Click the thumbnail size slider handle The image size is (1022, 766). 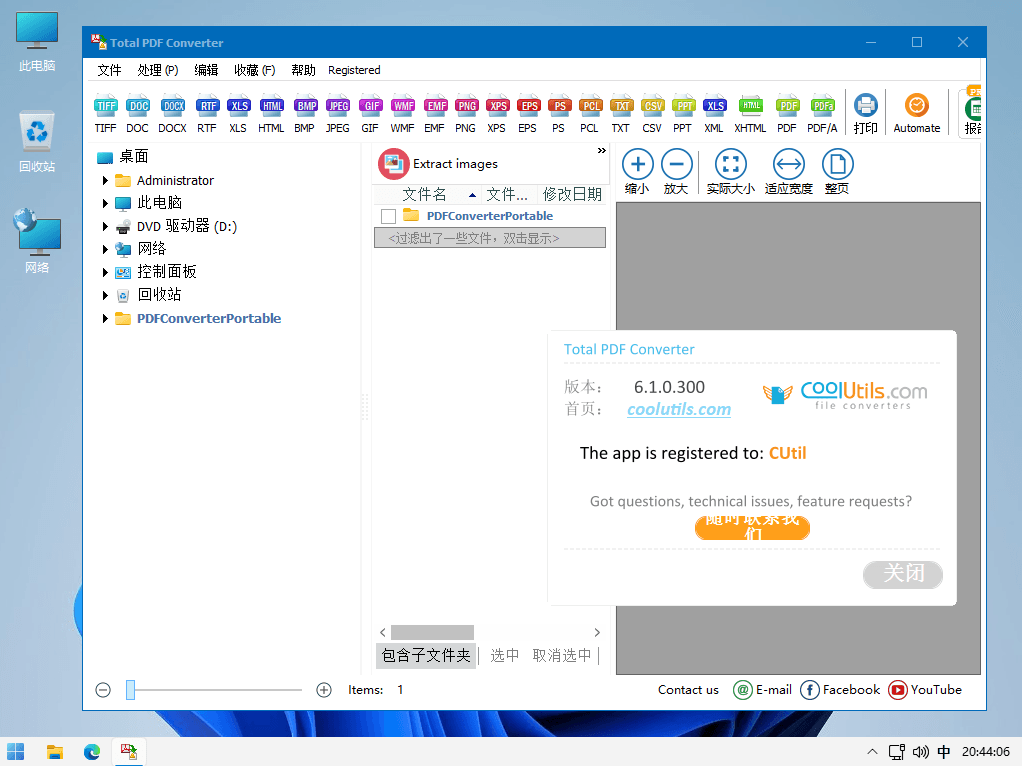click(x=130, y=690)
